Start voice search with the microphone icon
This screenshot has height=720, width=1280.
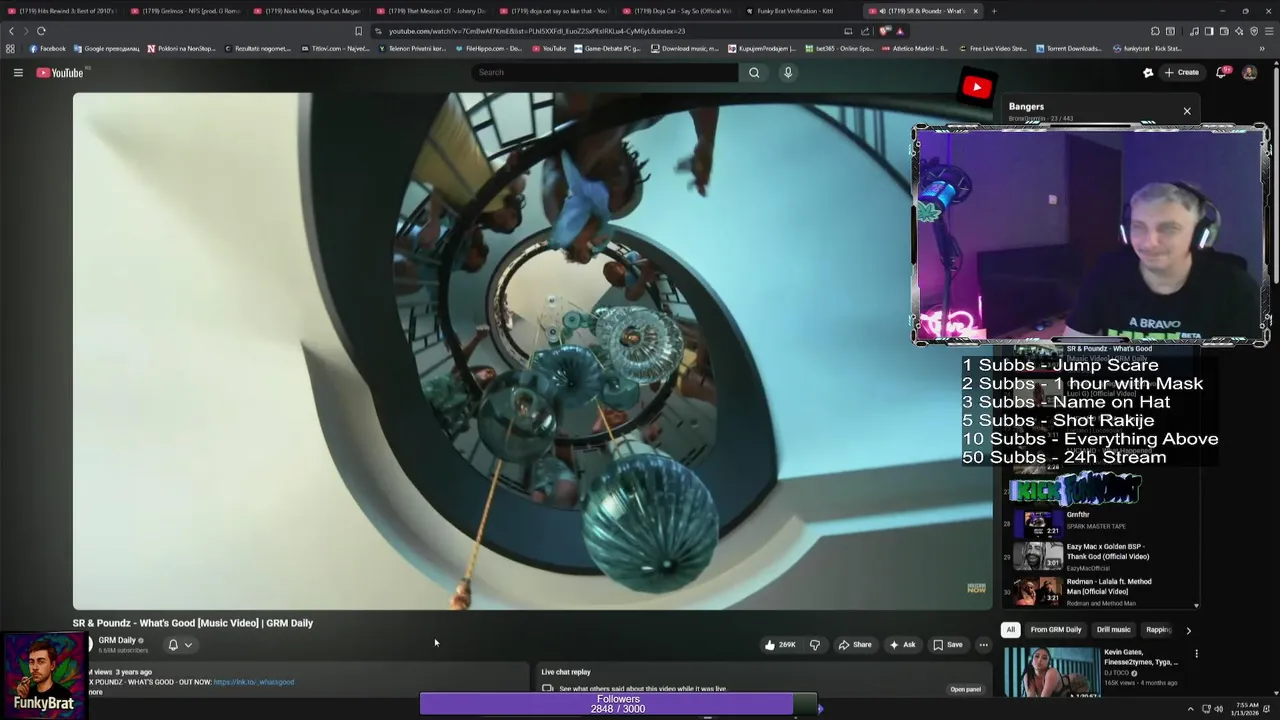pyautogui.click(x=788, y=72)
